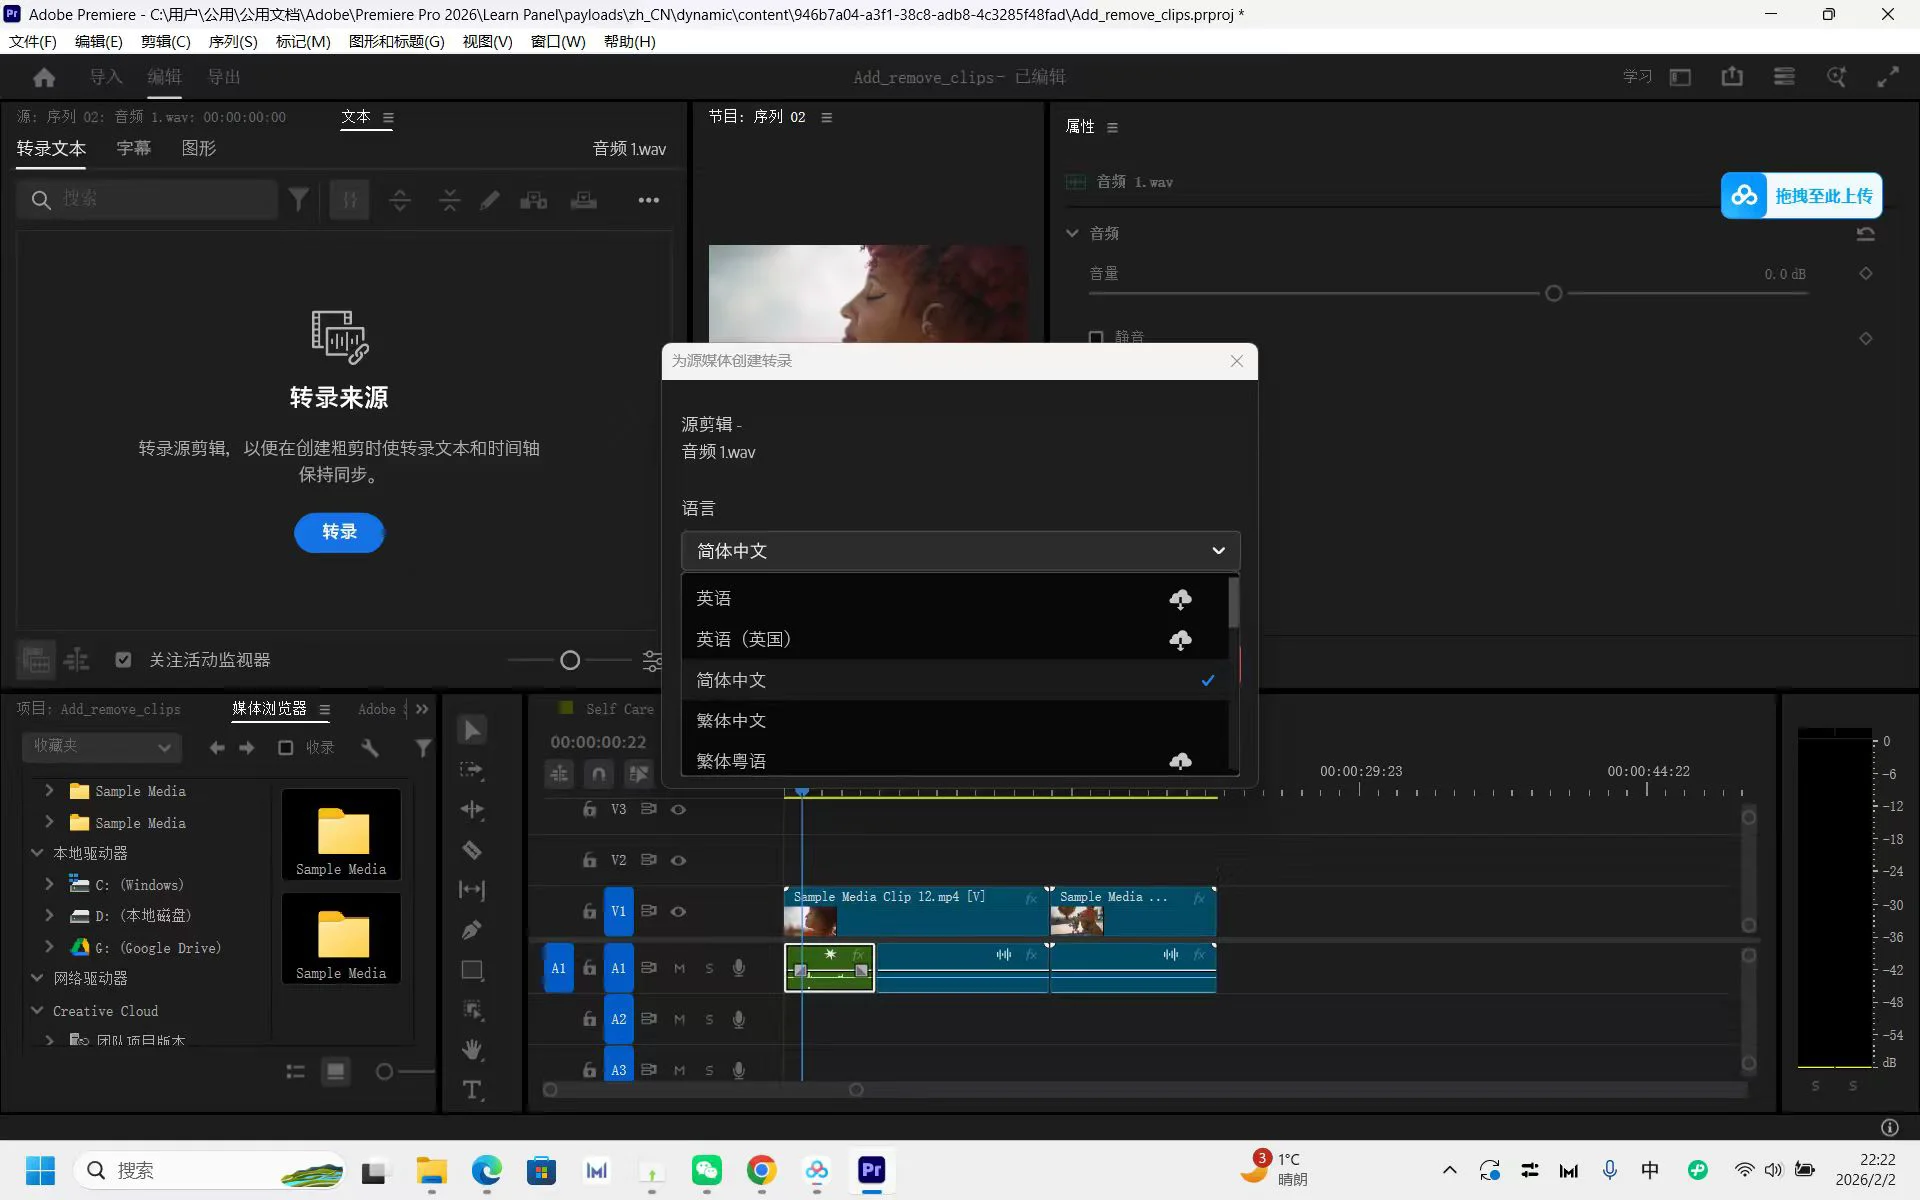Select the Pen tool in timeline toolbar
Screen dimensions: 1920x1200
coord(472,930)
